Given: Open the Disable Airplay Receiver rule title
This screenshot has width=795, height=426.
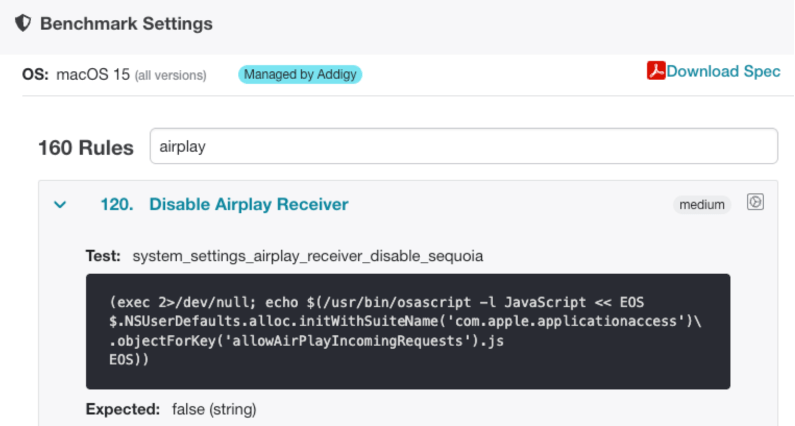Looking at the screenshot, I should click(x=248, y=204).
